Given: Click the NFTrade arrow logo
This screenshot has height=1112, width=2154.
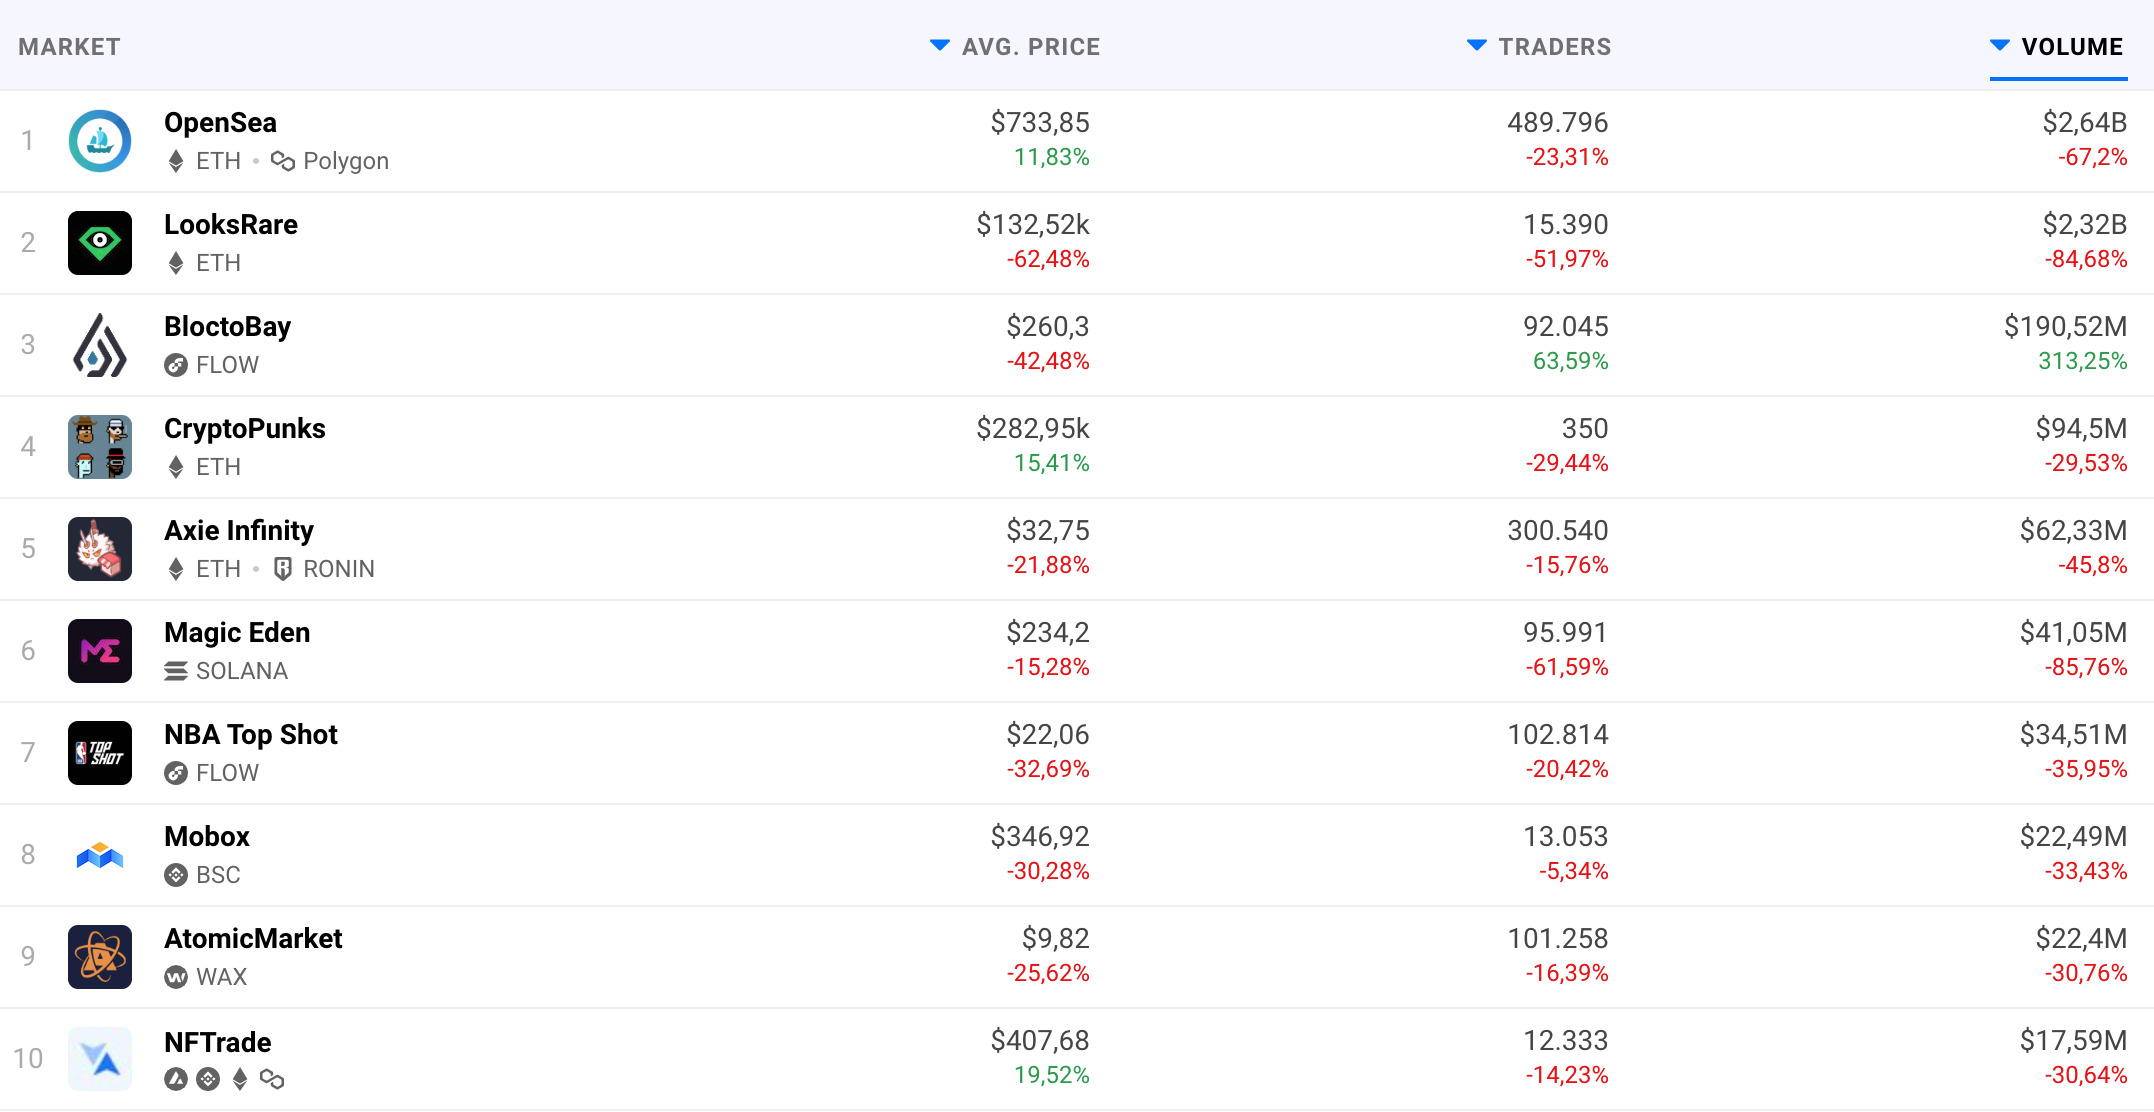Looking at the screenshot, I should pyautogui.click(x=100, y=1059).
